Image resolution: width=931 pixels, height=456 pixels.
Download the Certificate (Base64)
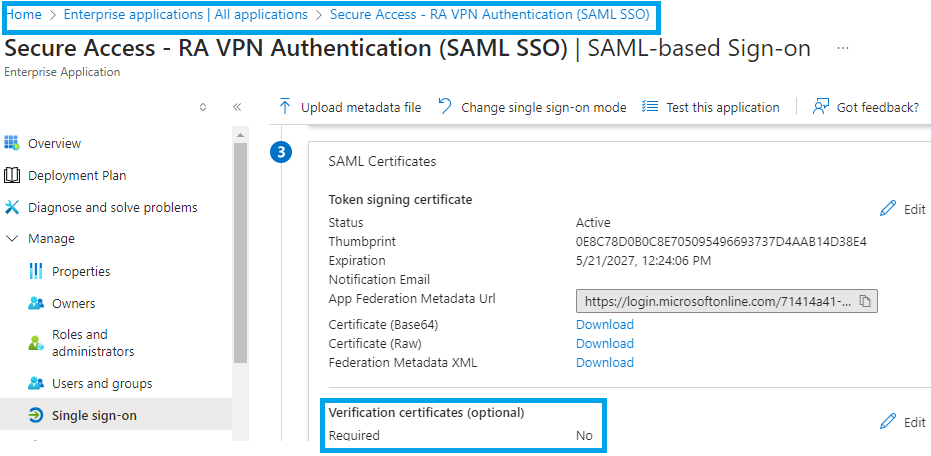pyautogui.click(x=605, y=324)
